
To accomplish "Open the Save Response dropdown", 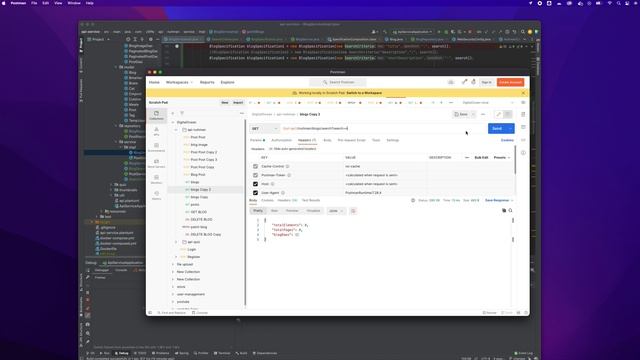I will [499, 200].
